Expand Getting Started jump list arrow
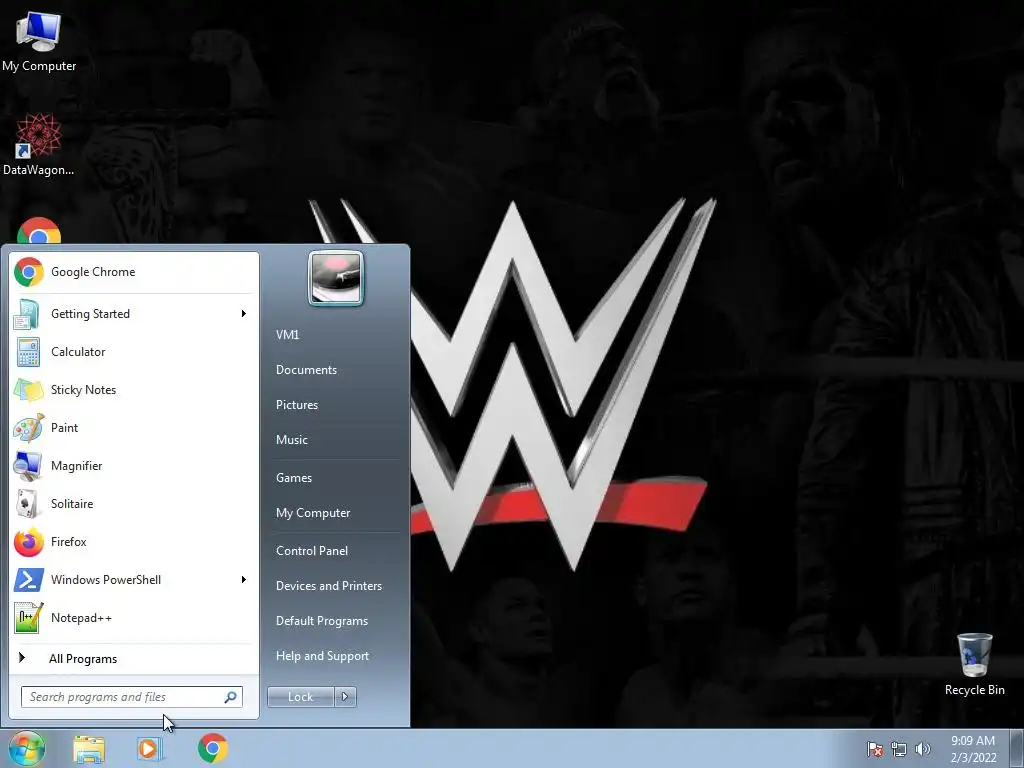 [x=244, y=314]
